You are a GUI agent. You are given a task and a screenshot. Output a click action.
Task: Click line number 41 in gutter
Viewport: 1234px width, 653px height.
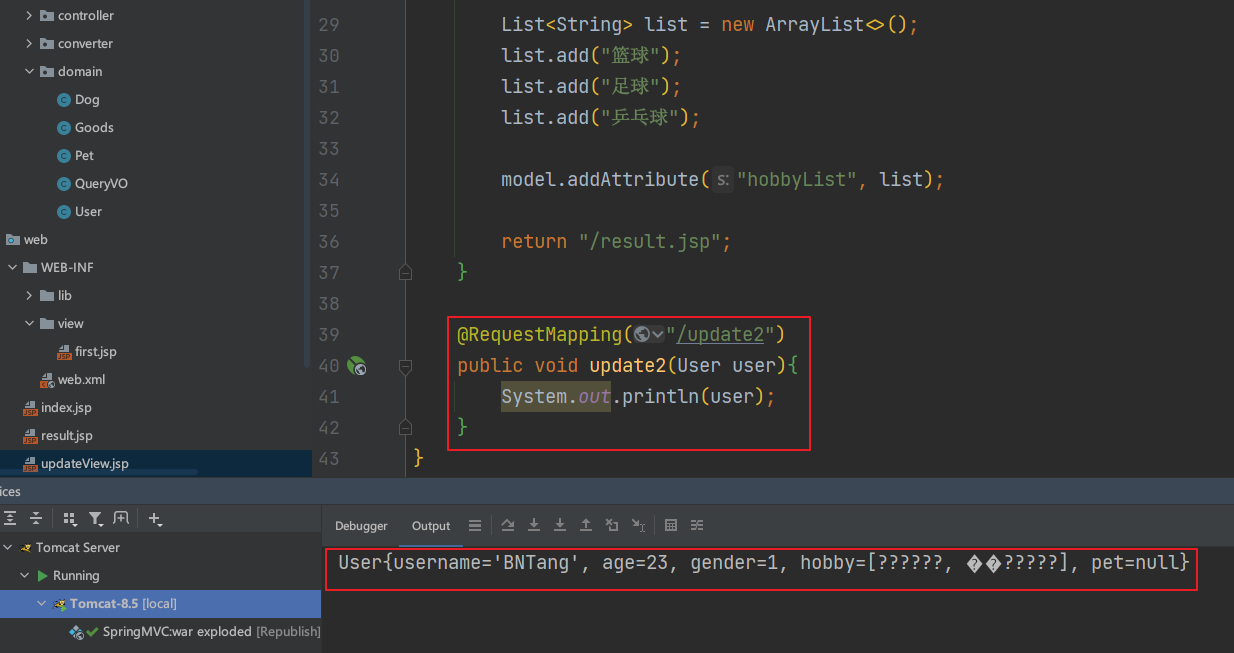tap(329, 397)
